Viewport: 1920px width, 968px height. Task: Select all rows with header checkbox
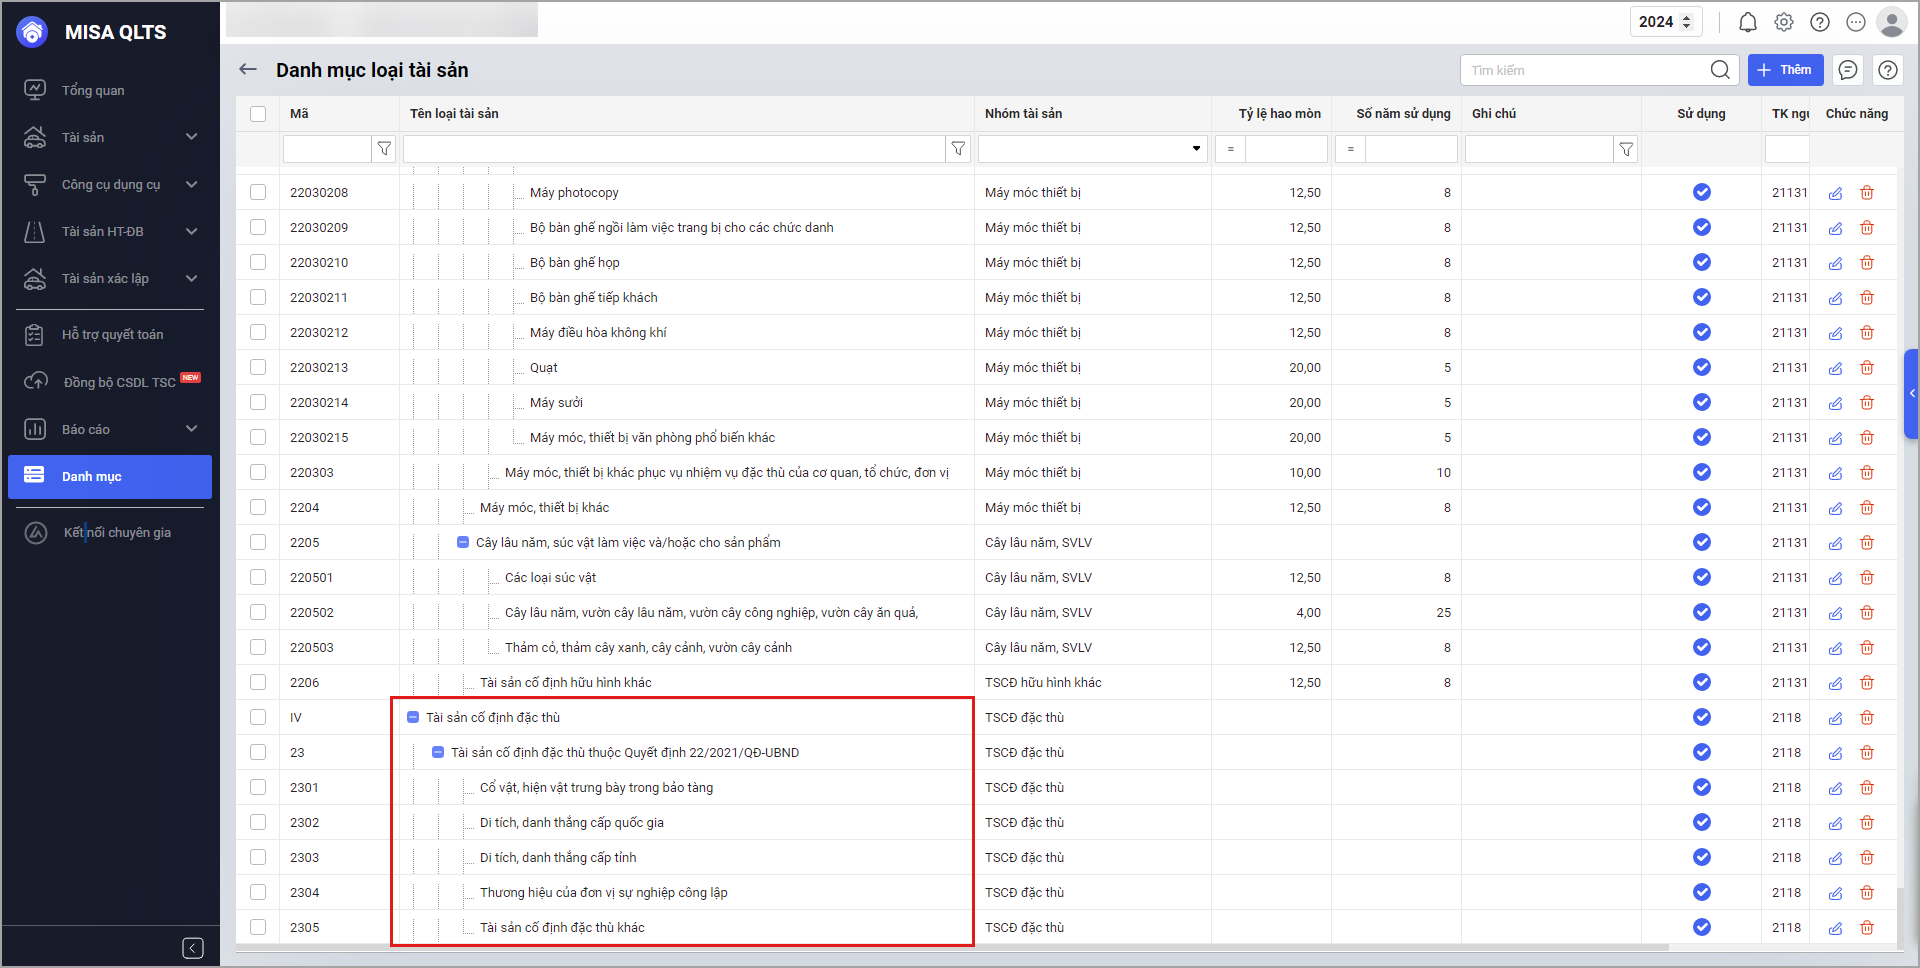(x=258, y=114)
